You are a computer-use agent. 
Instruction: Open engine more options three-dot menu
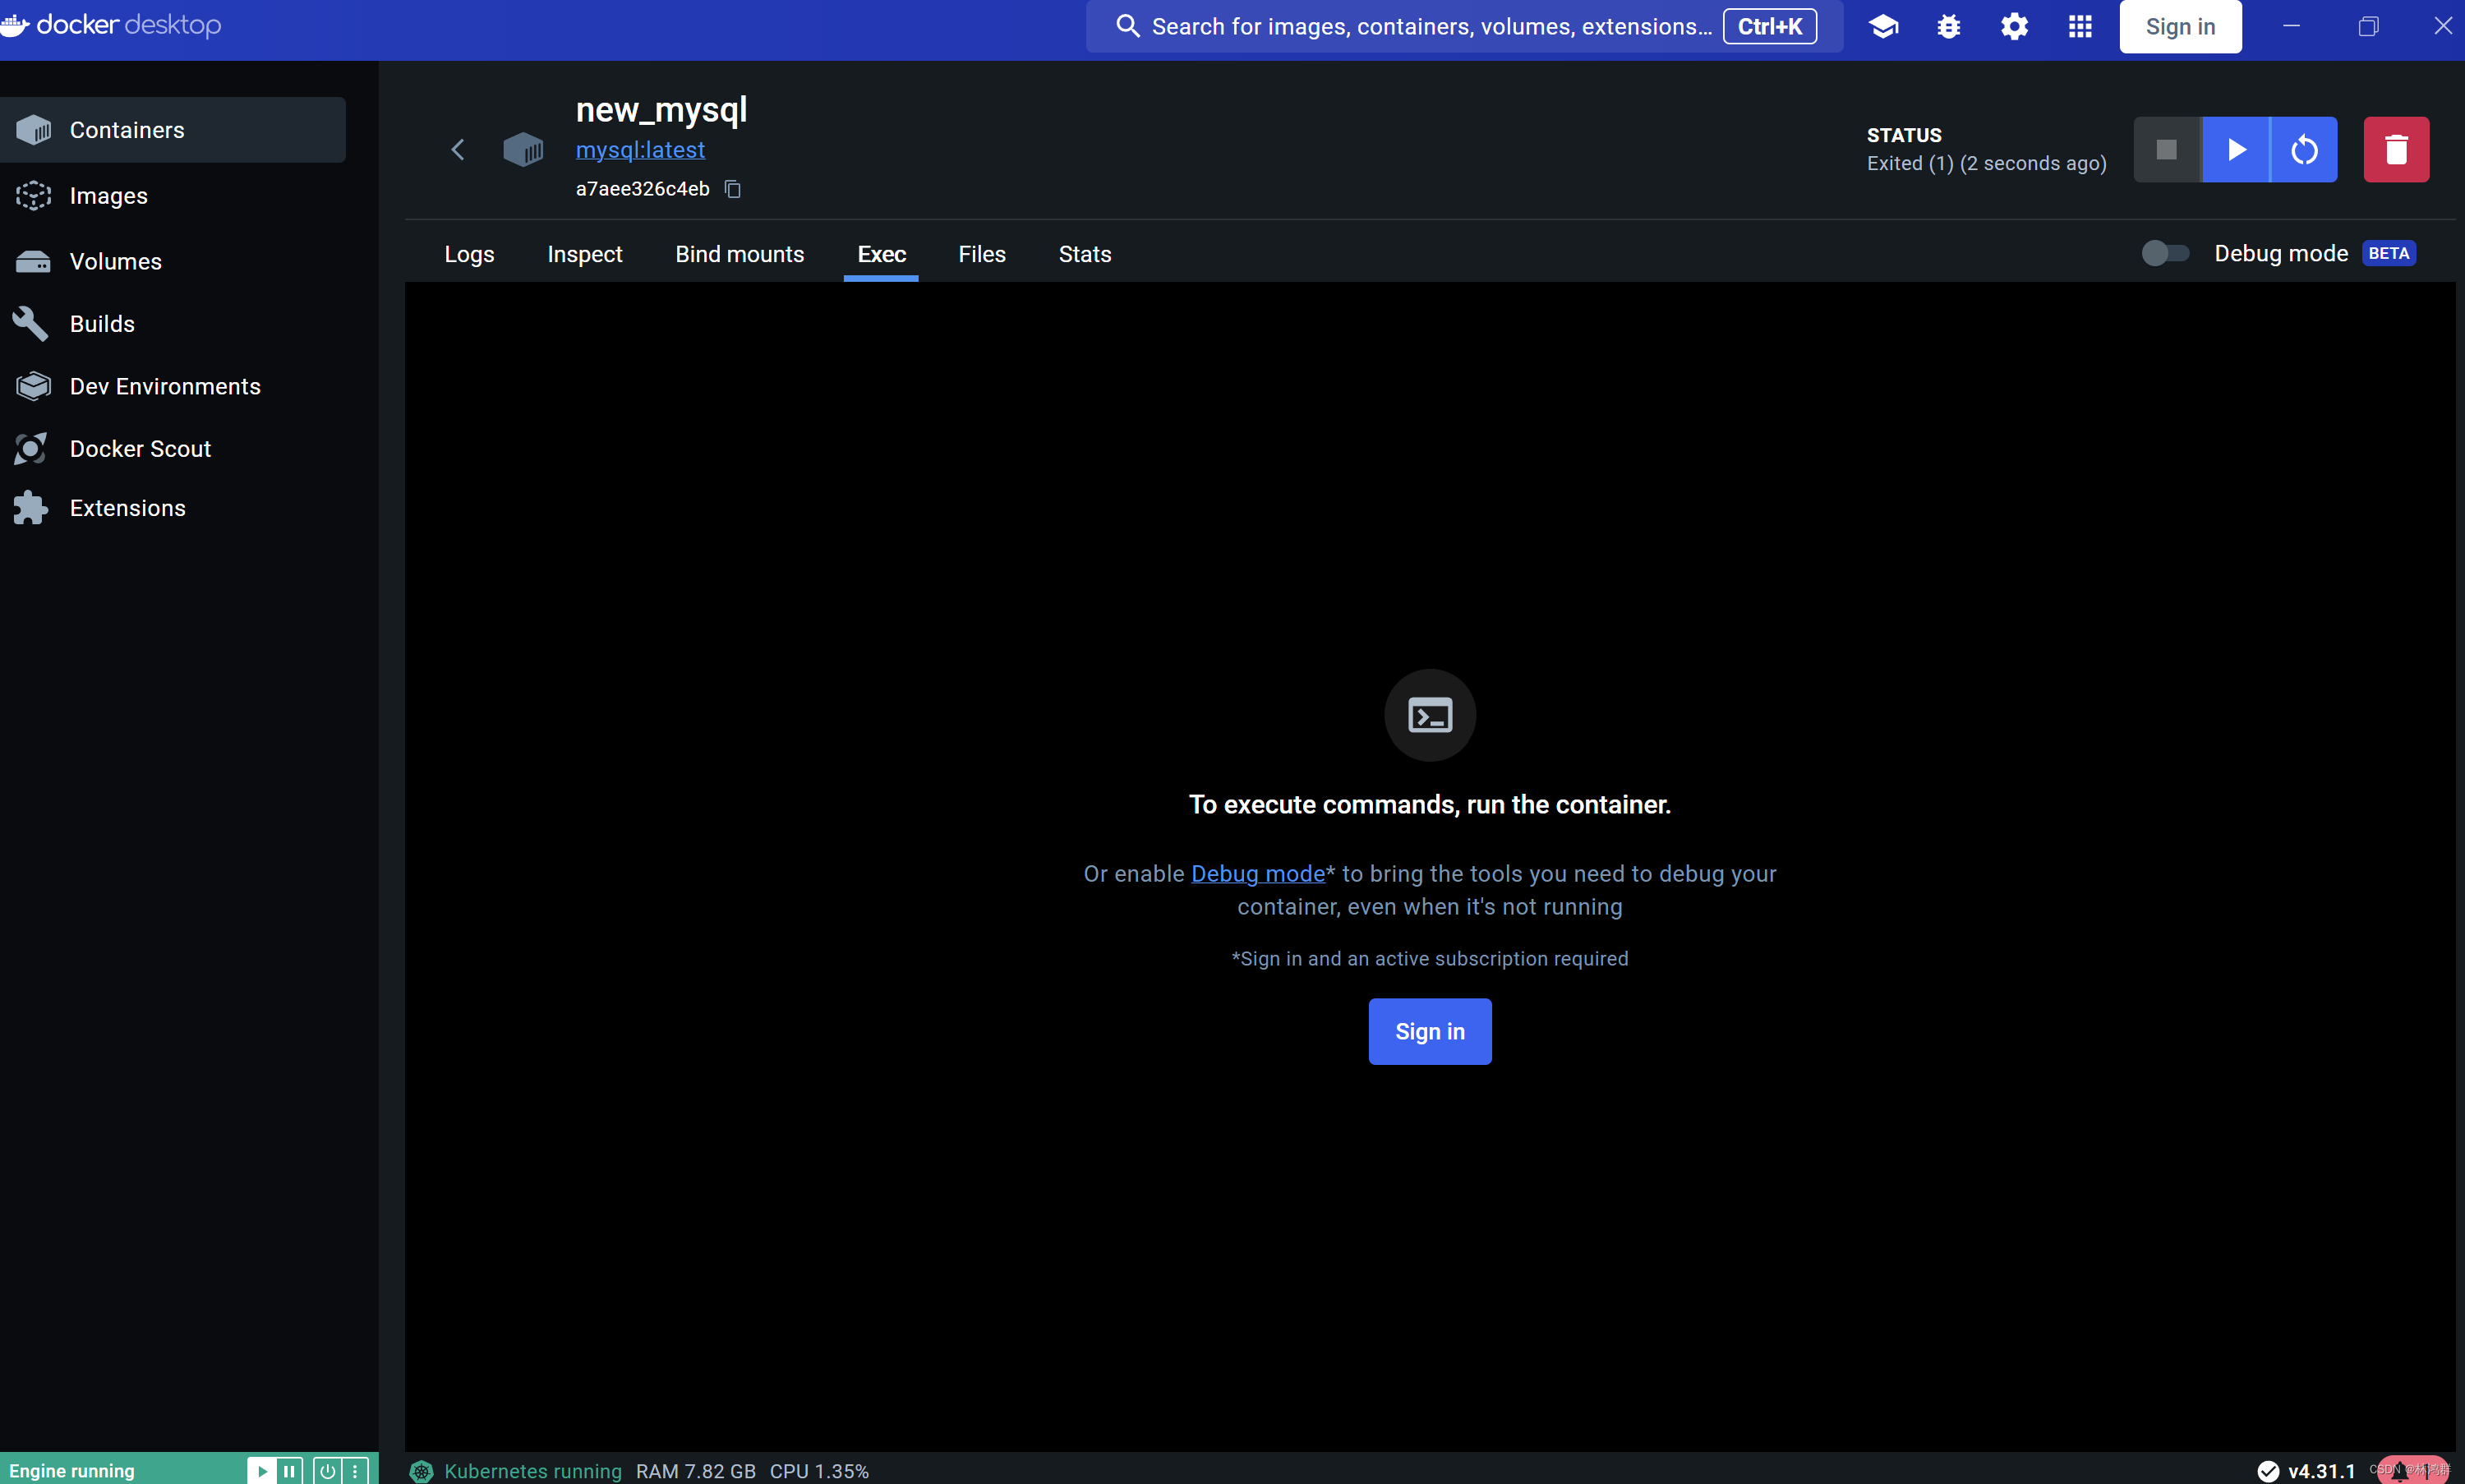click(x=355, y=1471)
